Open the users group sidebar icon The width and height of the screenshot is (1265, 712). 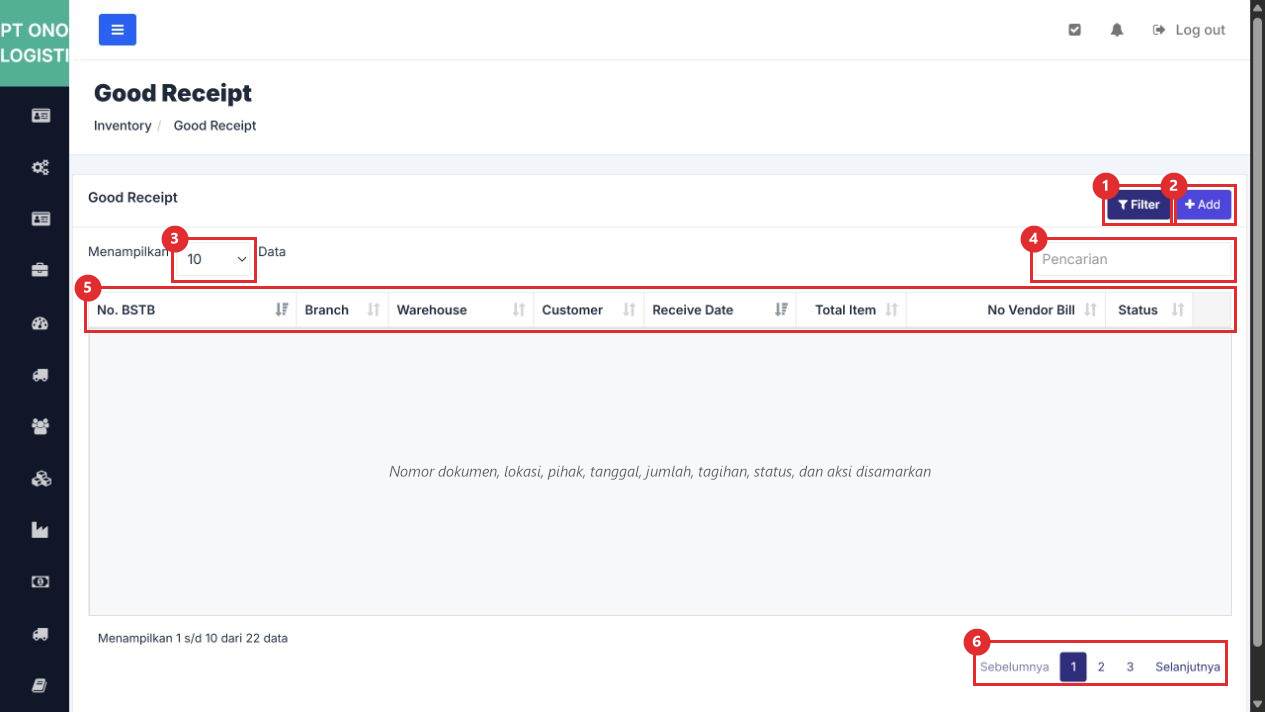(x=40, y=427)
